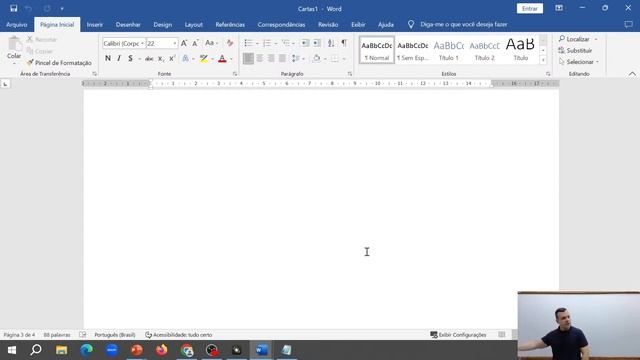Open the font size 22 dropdown
The image size is (640, 360).
tap(175, 43)
